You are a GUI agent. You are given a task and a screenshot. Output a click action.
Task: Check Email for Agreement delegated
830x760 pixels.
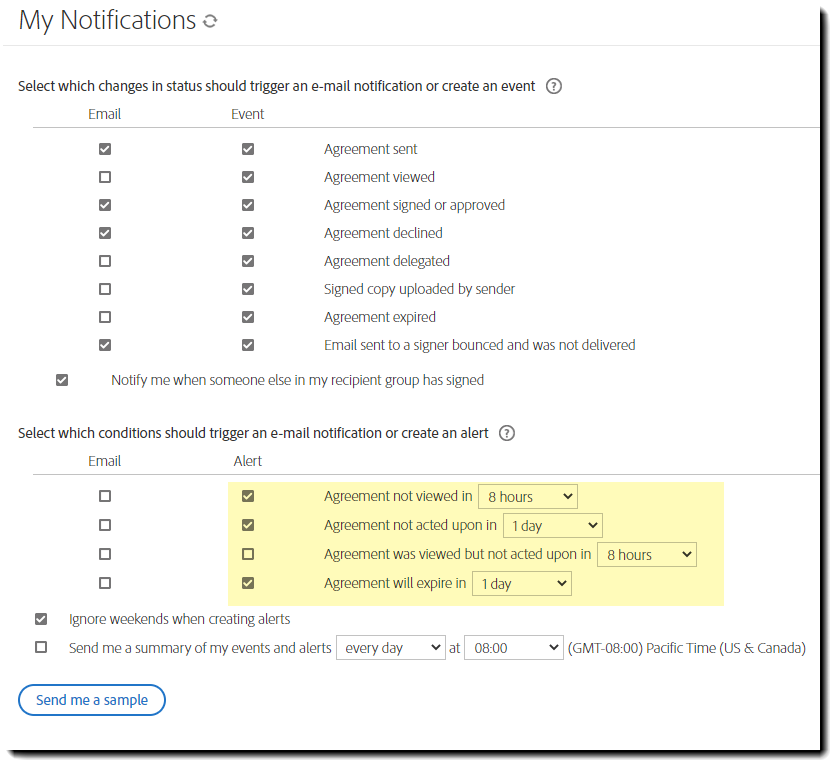click(x=104, y=260)
